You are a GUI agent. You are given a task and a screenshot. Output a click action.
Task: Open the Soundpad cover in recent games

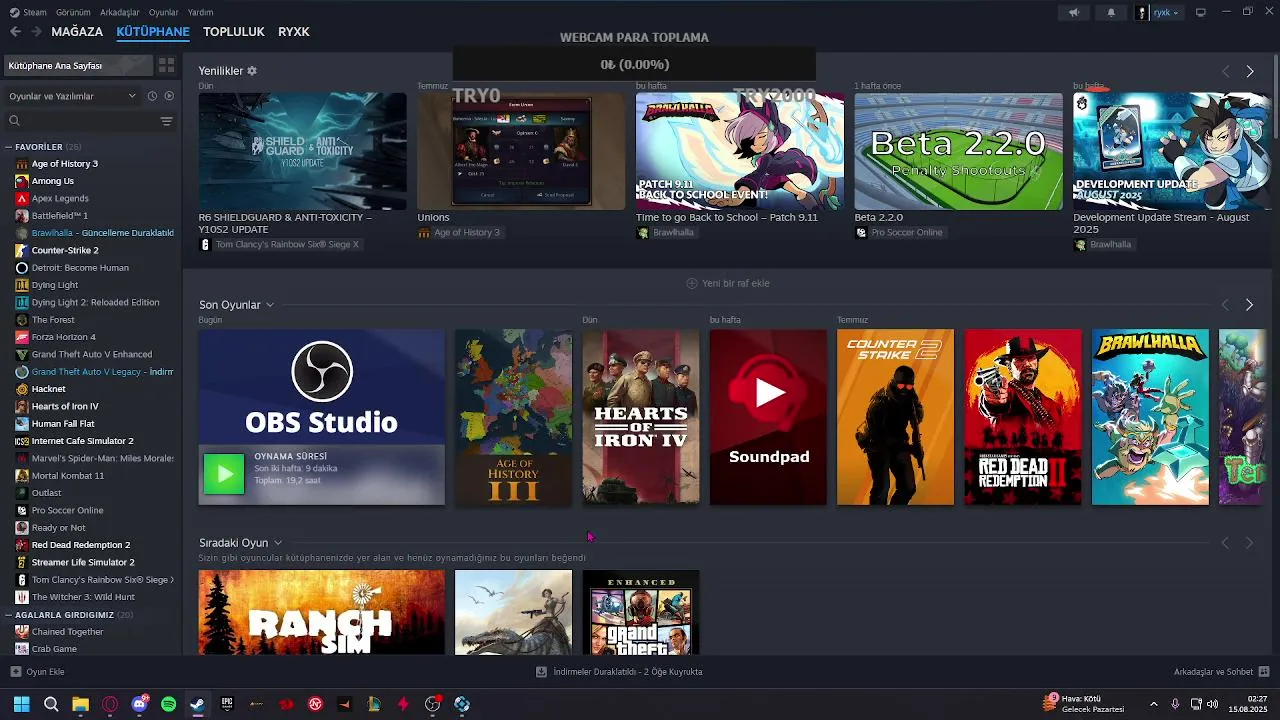[x=768, y=417]
